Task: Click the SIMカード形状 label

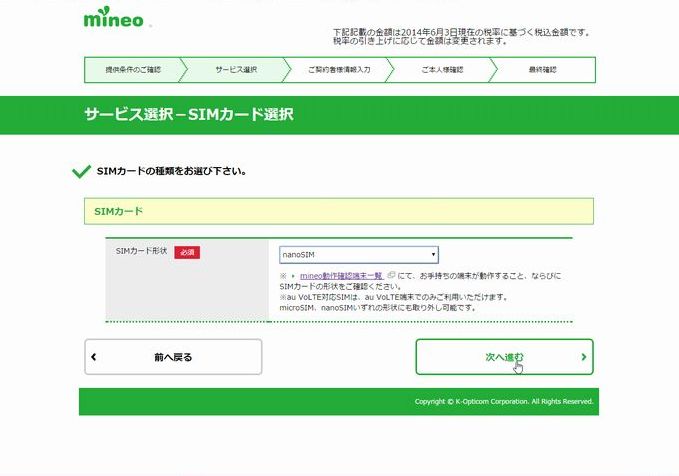Action: [x=141, y=251]
